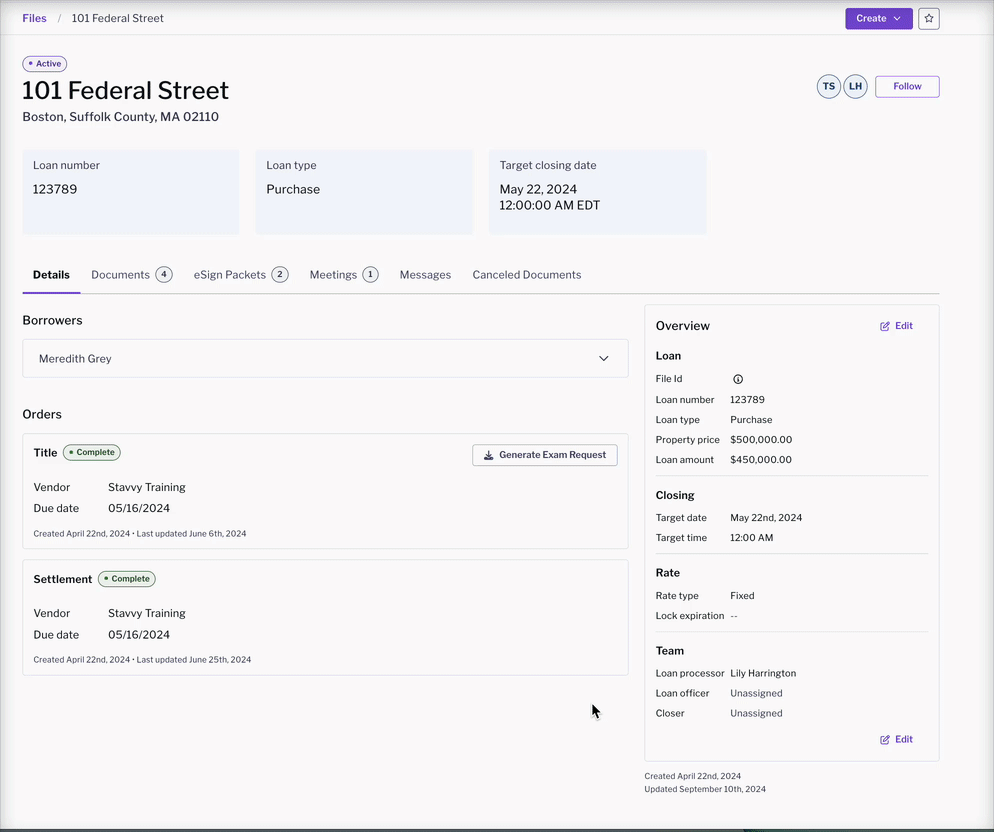Click the Unassigned Closer value
The image size is (994, 832).
(x=756, y=713)
